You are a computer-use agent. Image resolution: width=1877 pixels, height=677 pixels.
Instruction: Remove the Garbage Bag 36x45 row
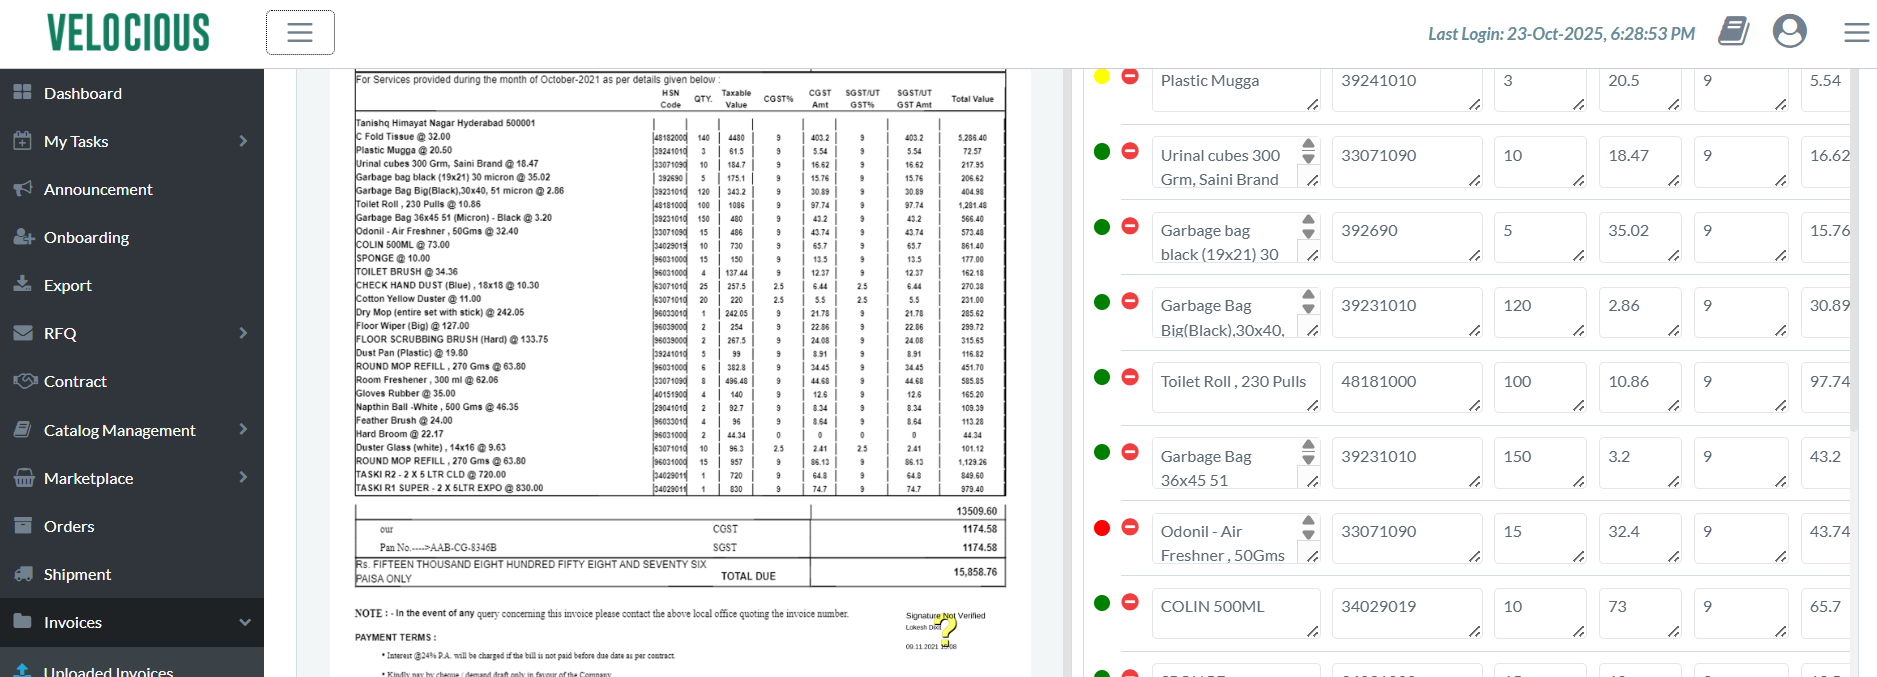(1130, 452)
